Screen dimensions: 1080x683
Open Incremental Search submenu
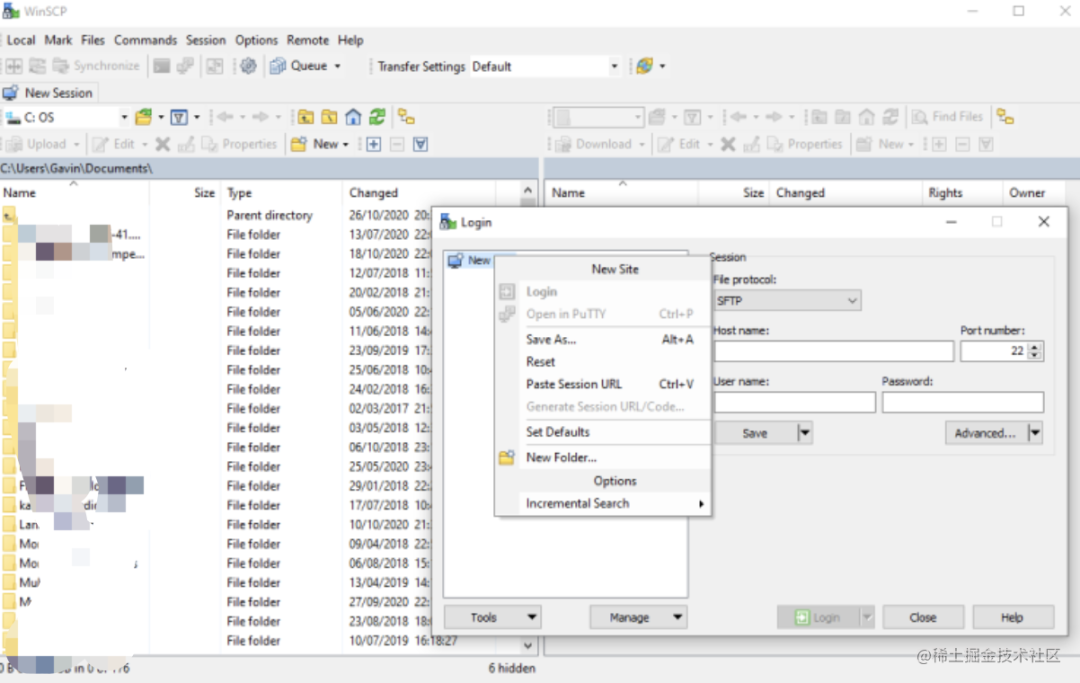[578, 503]
